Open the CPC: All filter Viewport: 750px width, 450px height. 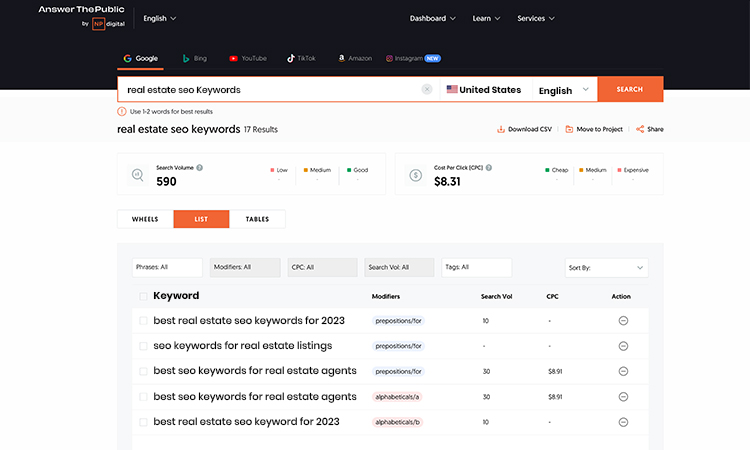[322, 267]
